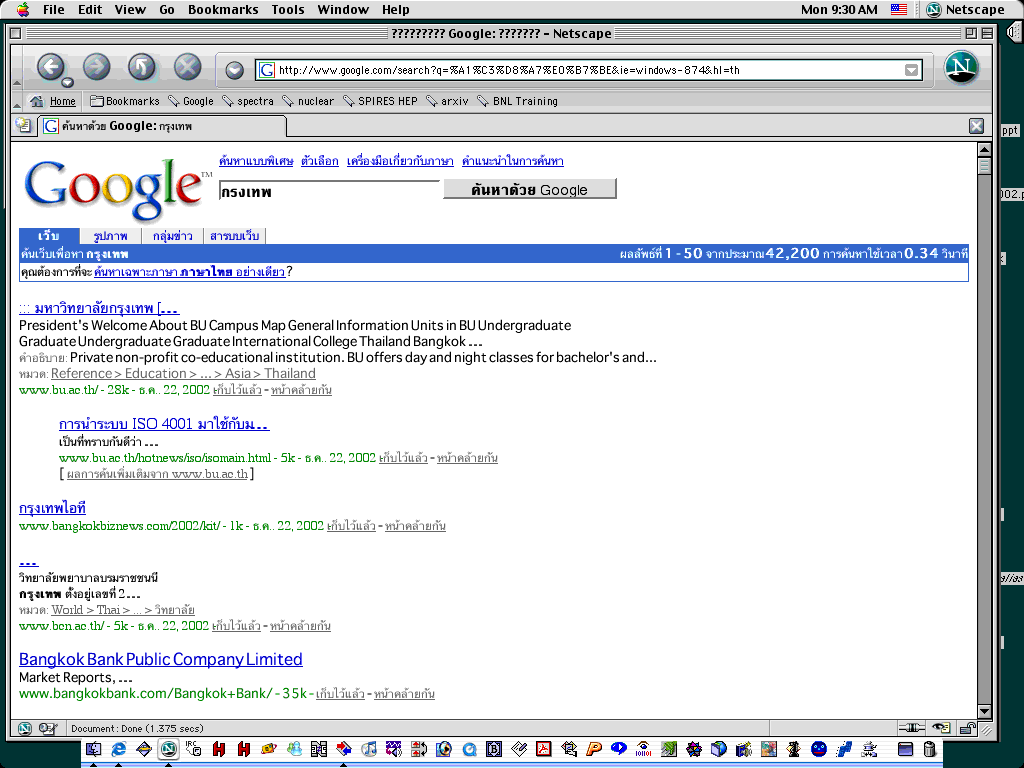This screenshot has height=768, width=1024.
Task: Open the กรุงเทพไอที result
Action: click(52, 508)
